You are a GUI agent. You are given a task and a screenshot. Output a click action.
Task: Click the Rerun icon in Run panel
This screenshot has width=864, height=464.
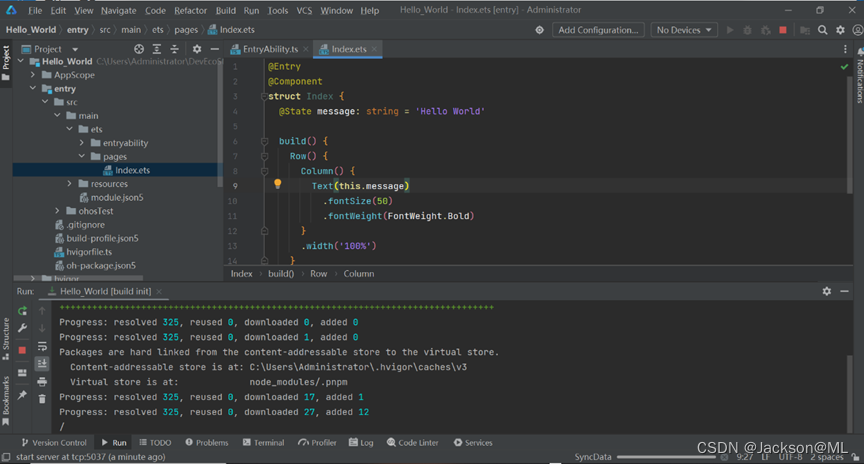coord(22,311)
